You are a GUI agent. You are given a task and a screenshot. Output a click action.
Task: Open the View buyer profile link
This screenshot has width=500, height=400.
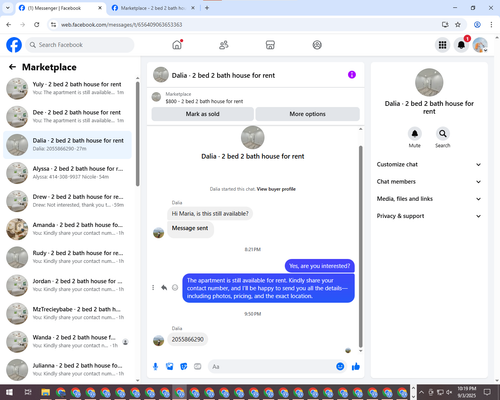(276, 189)
